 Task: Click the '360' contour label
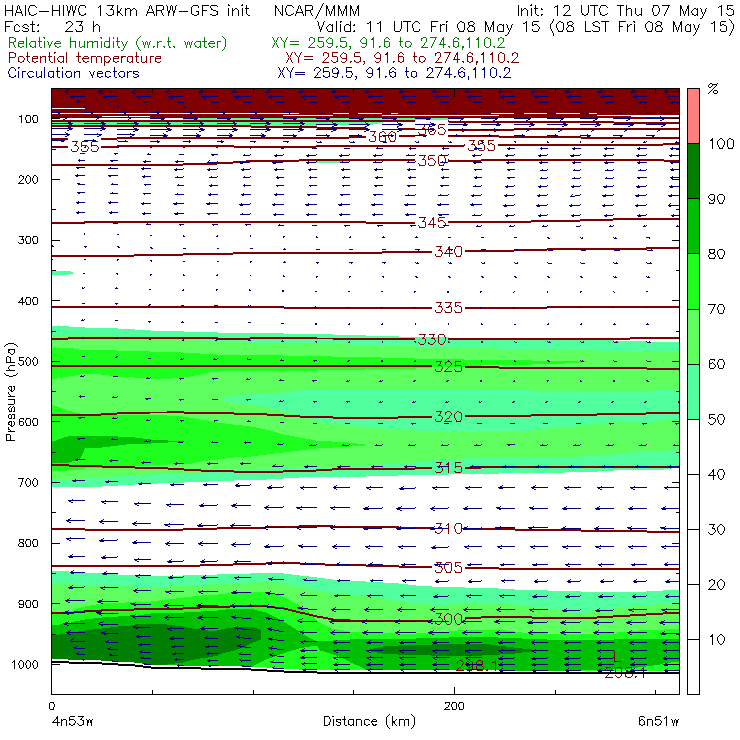point(382,137)
